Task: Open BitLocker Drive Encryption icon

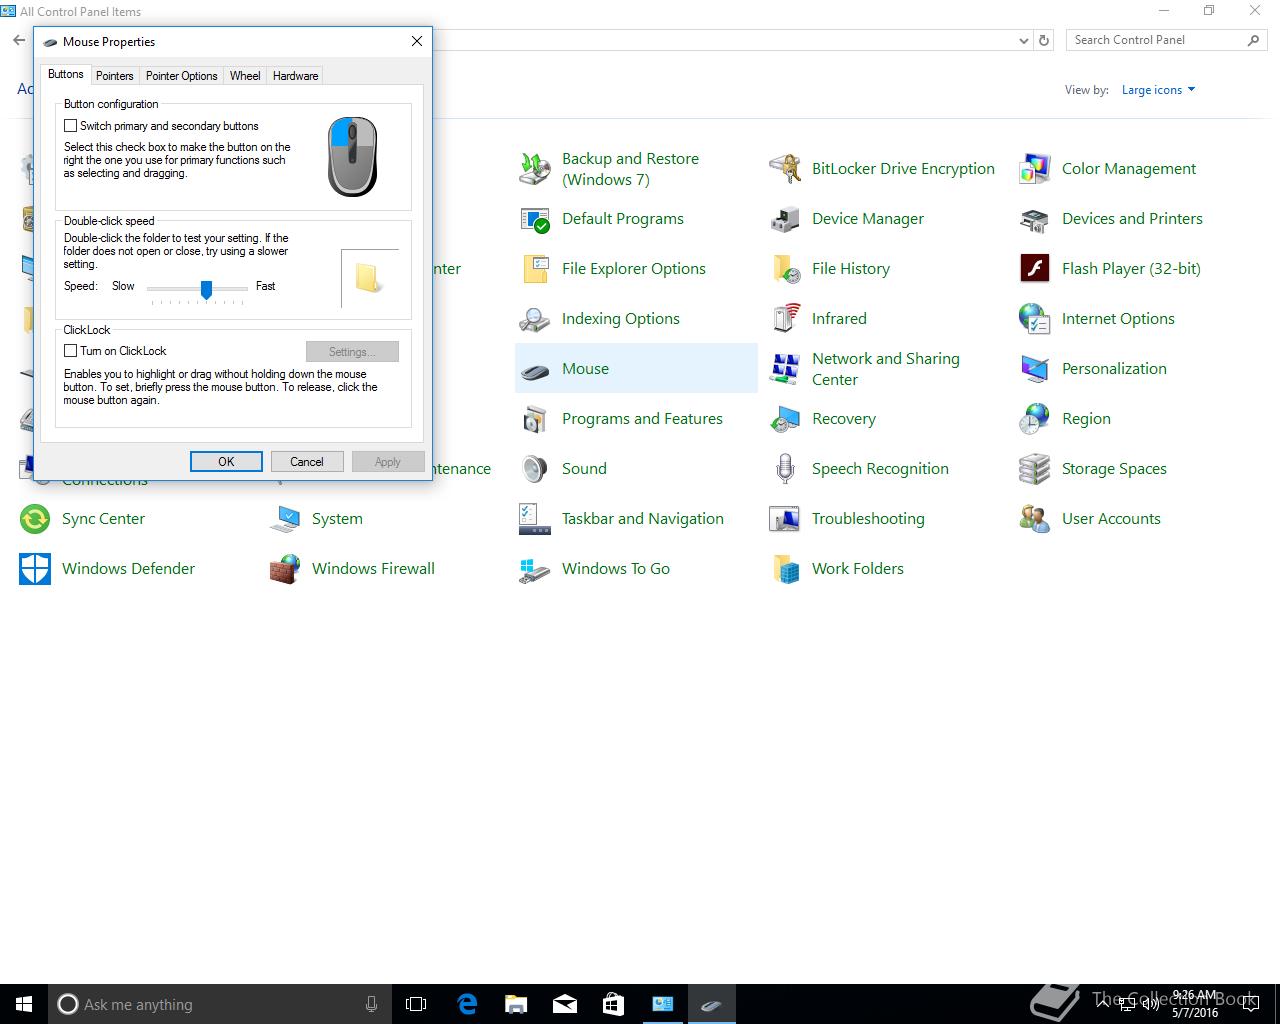Action: [785, 169]
